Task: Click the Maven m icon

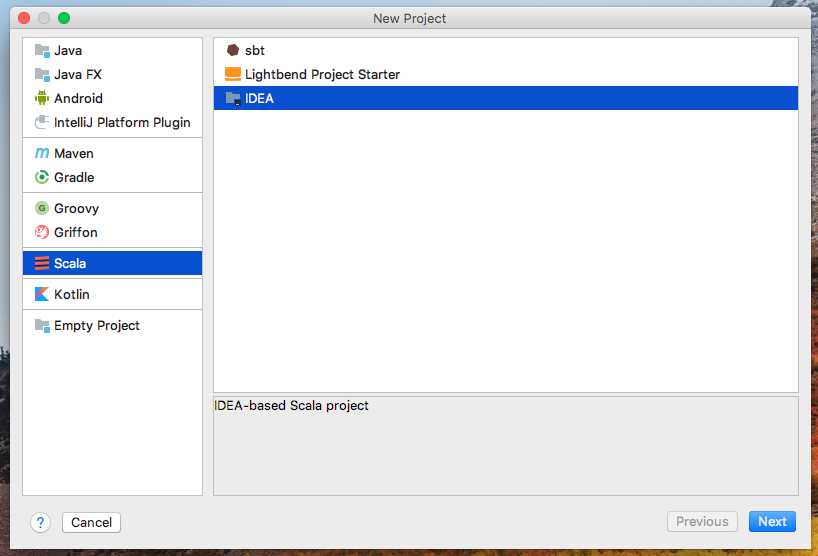Action: click(42, 153)
